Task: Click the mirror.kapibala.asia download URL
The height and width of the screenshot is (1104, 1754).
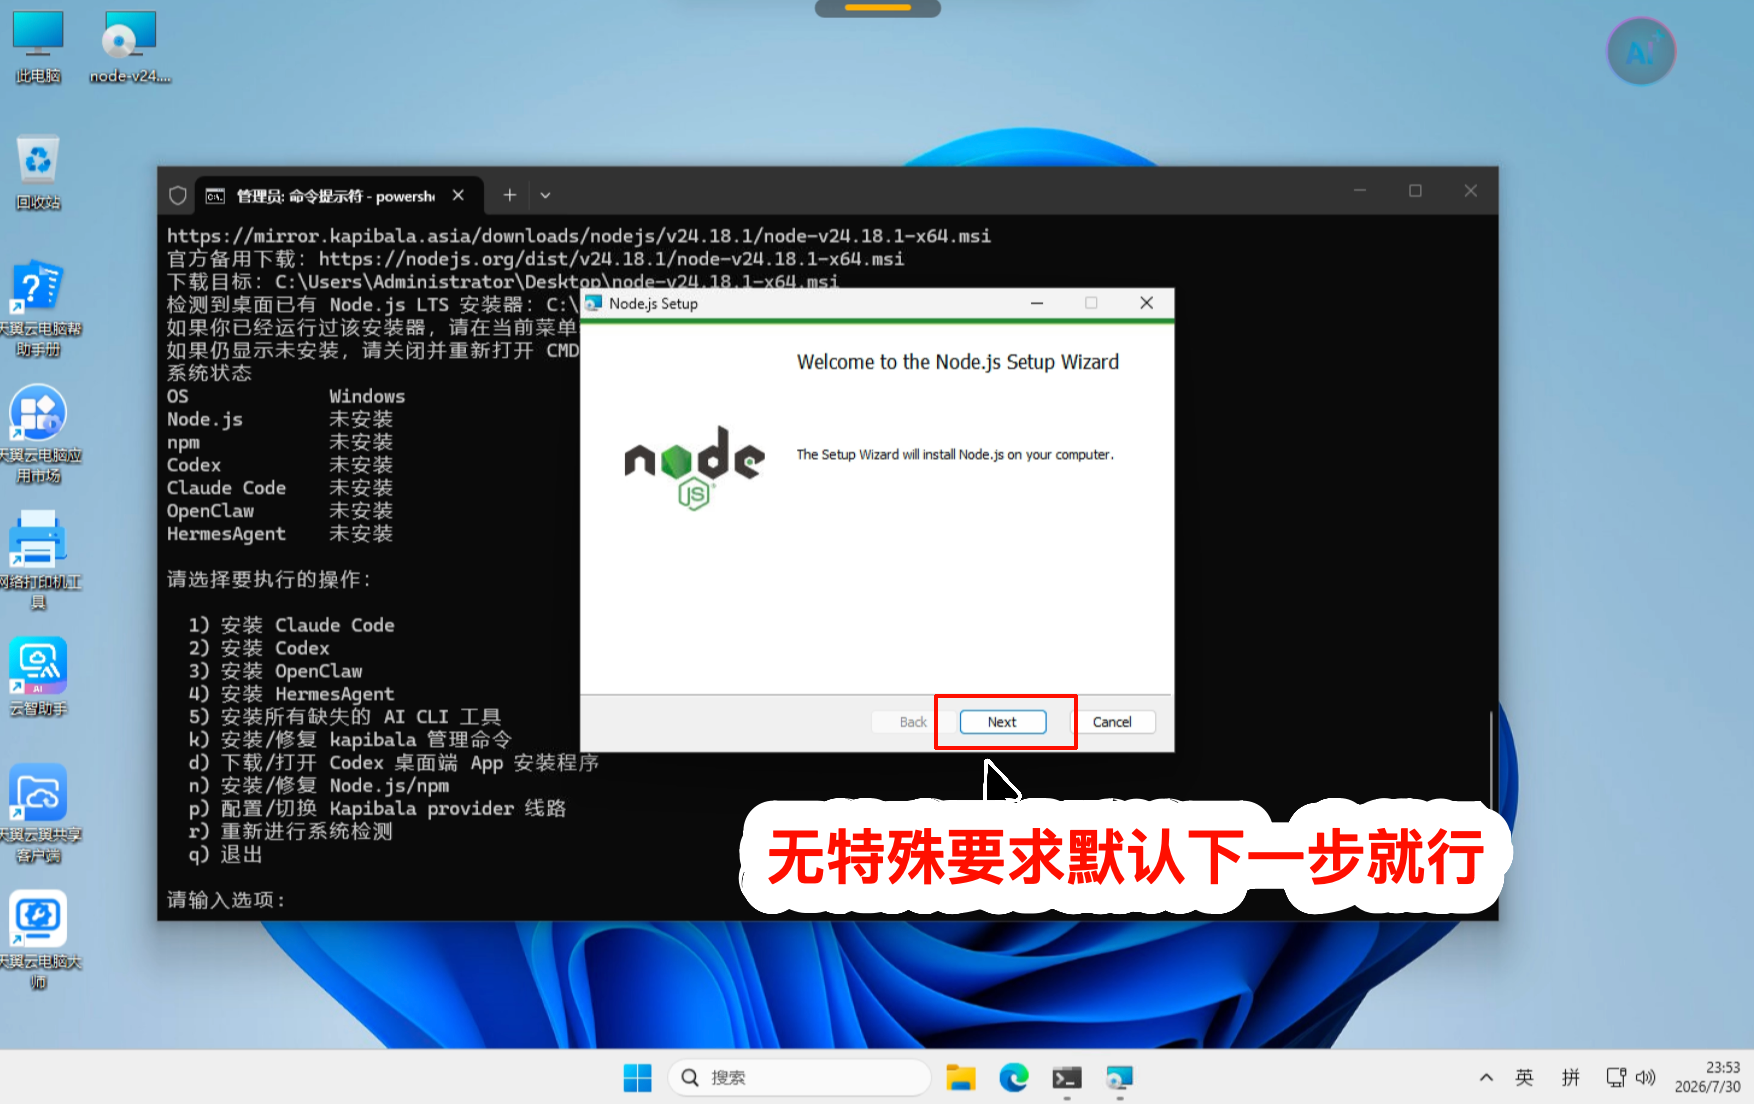Action: (579, 236)
